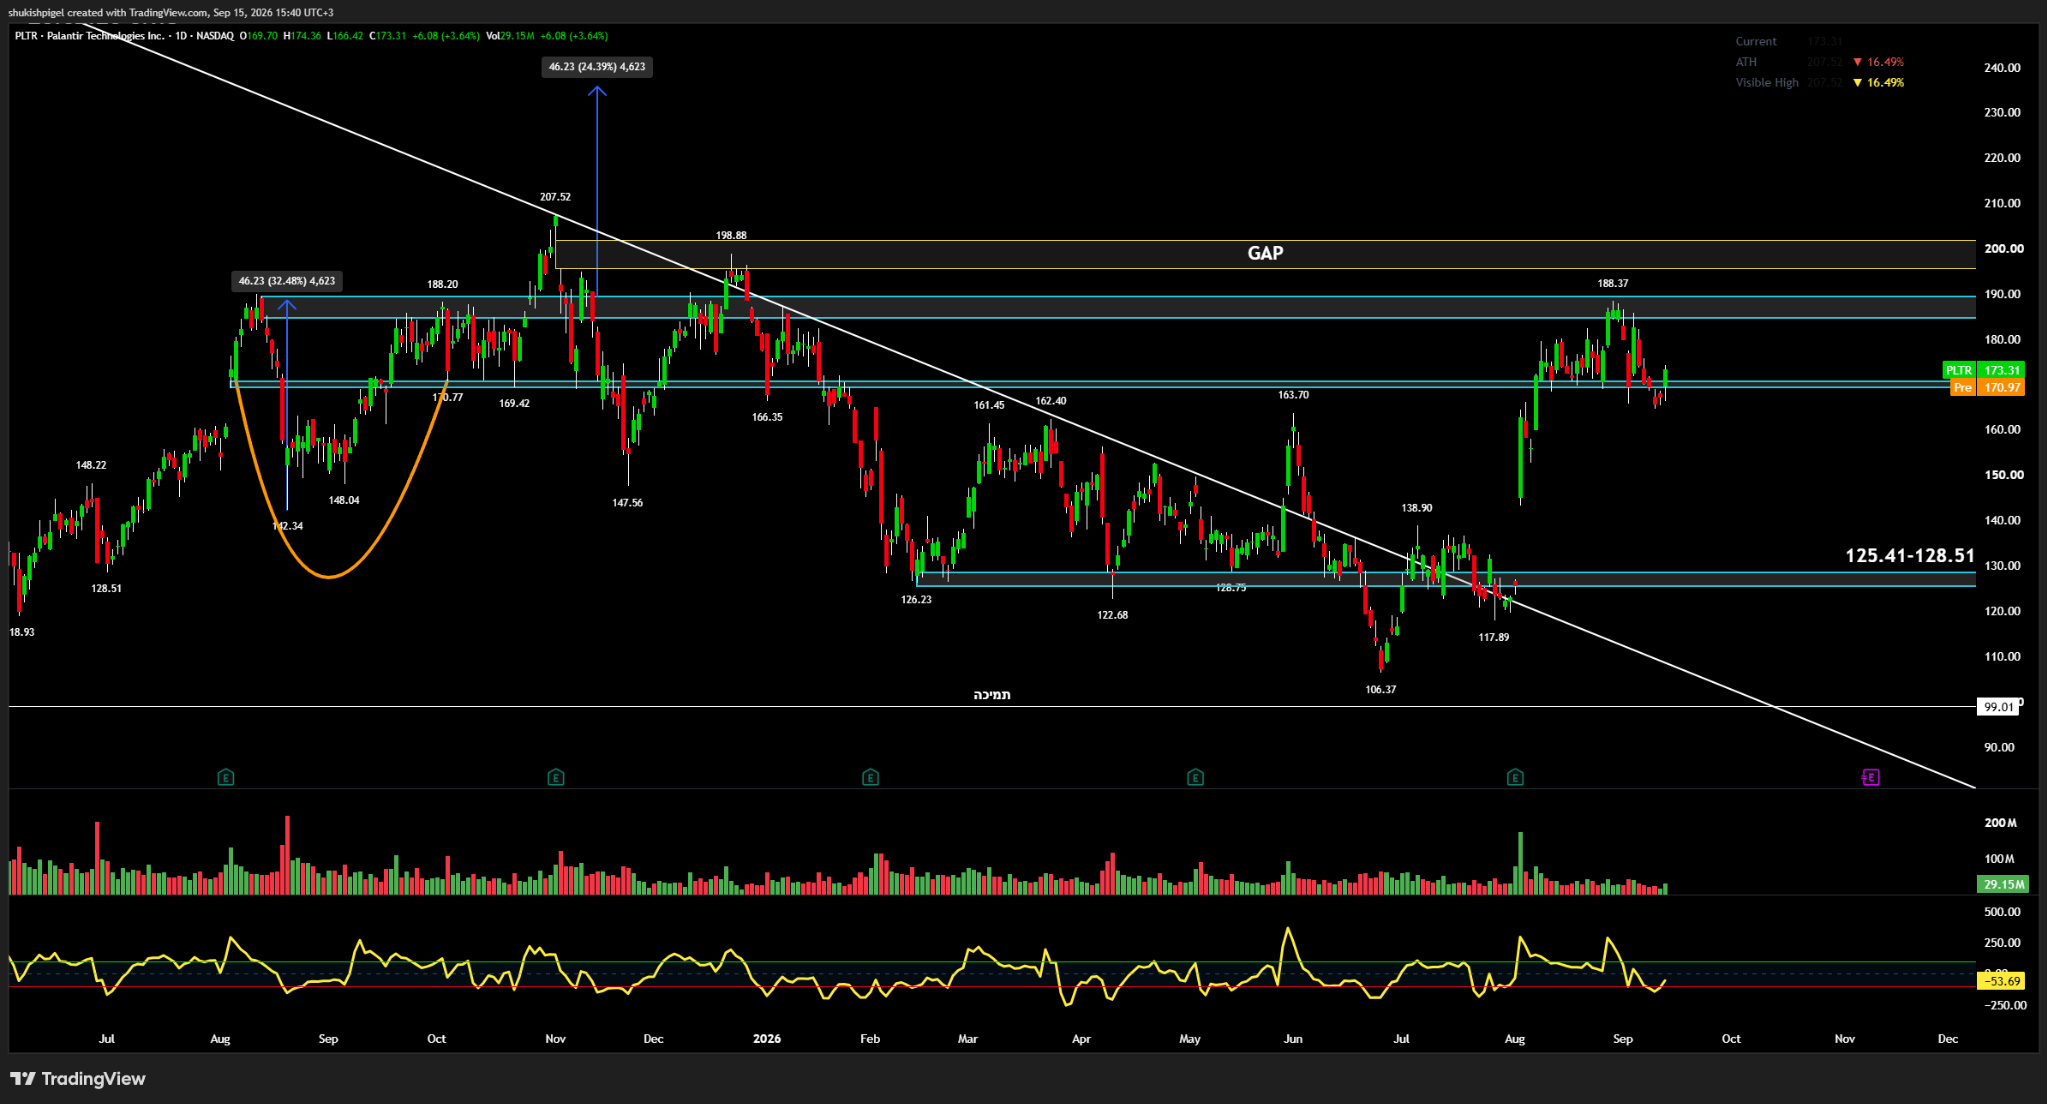Click the 166.35 price label

pyautogui.click(x=767, y=417)
